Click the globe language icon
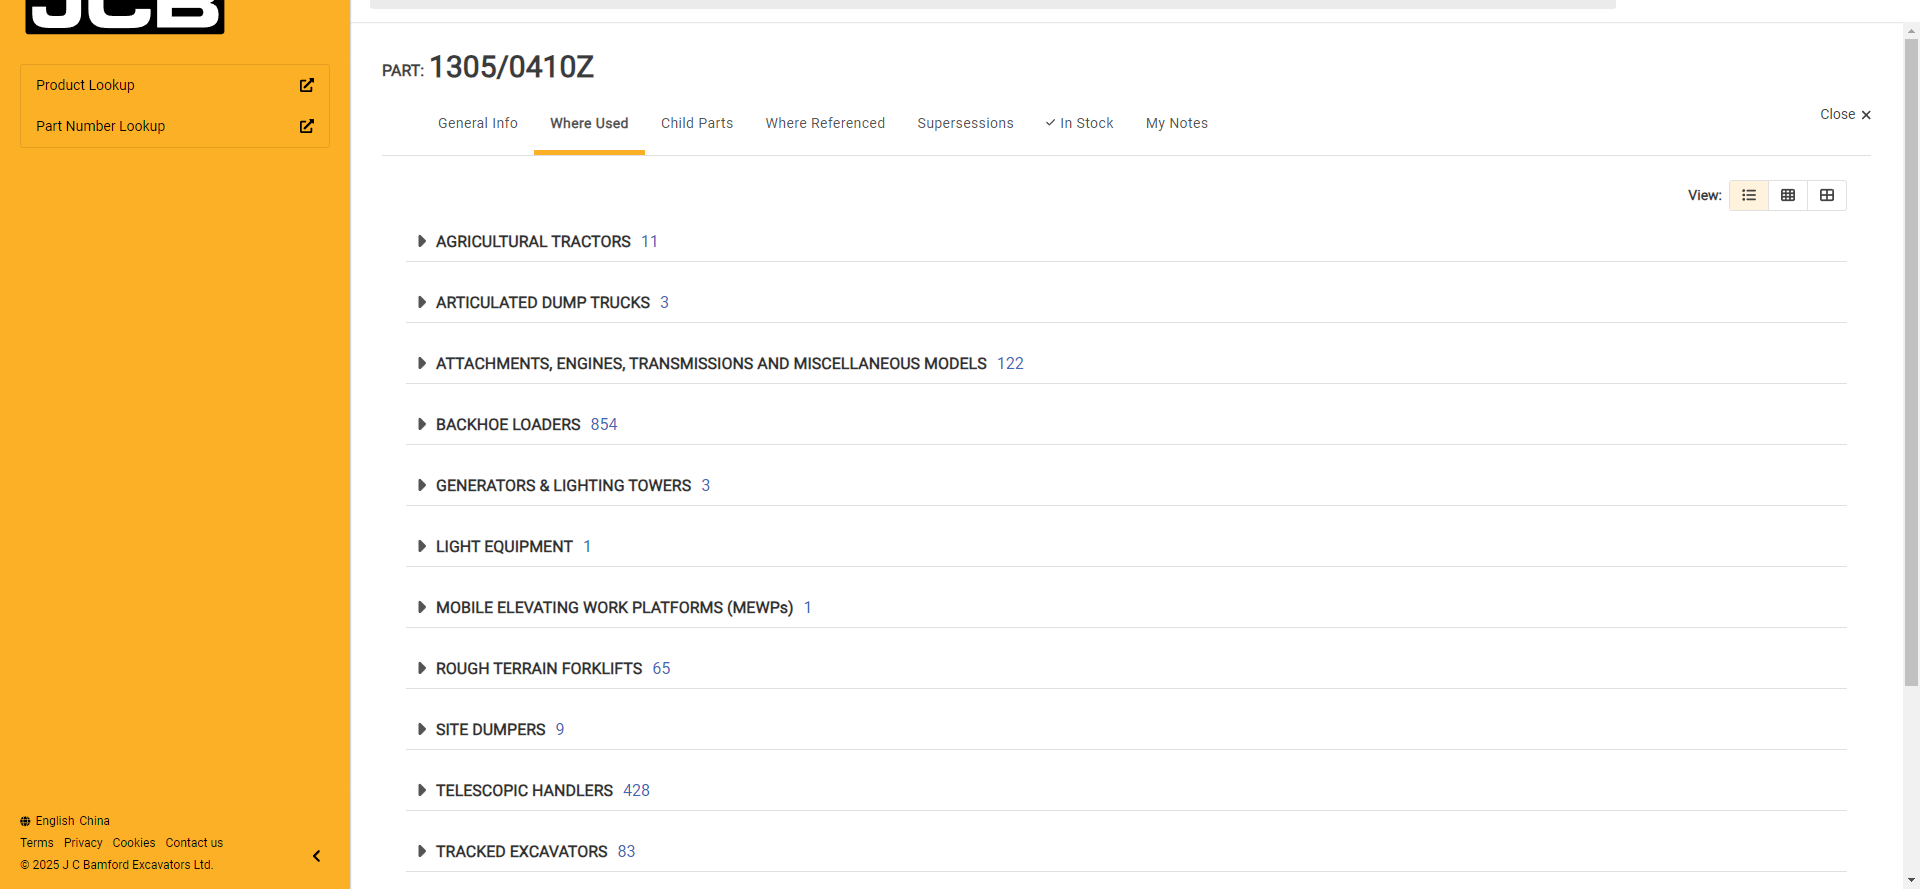Image resolution: width=1920 pixels, height=889 pixels. click(x=25, y=821)
